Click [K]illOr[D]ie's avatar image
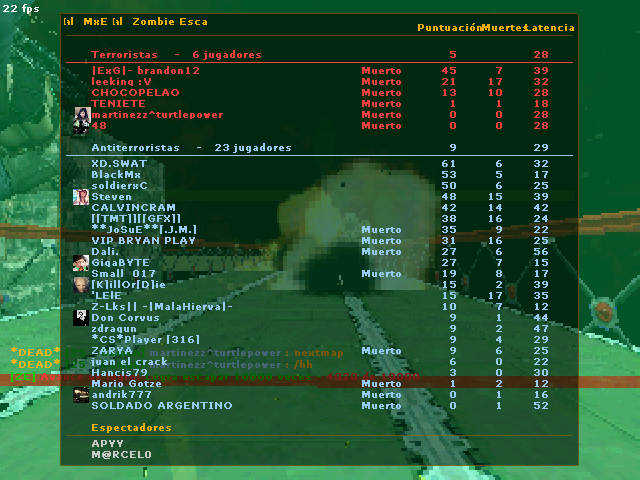The image size is (640, 480). click(81, 285)
